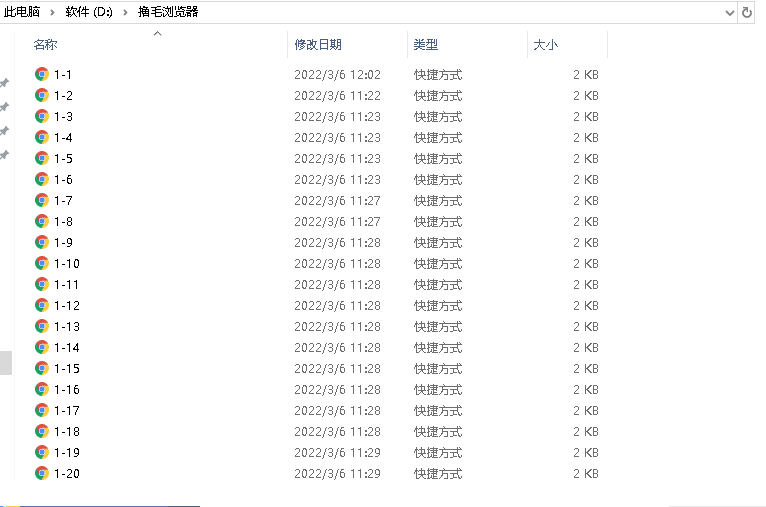Click the Chrome icon of 1-15
This screenshot has height=507, width=766.
pos(41,368)
